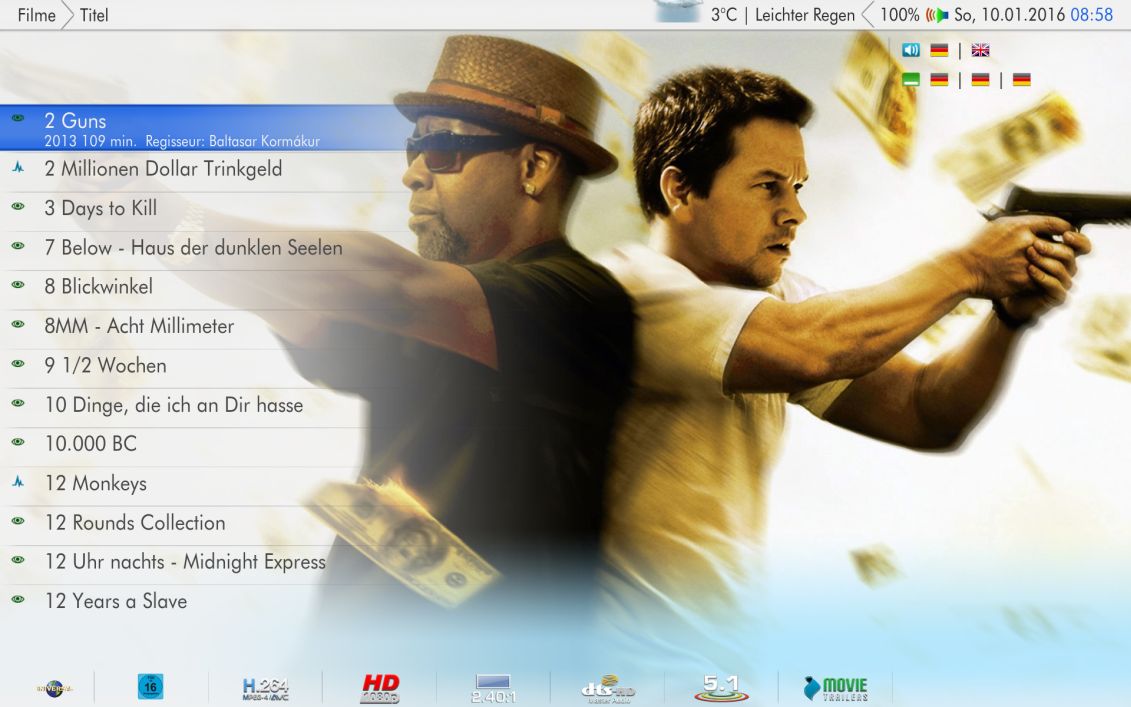1131x707 pixels.
Task: Click the H.264 video codec logo
Action: (265, 689)
